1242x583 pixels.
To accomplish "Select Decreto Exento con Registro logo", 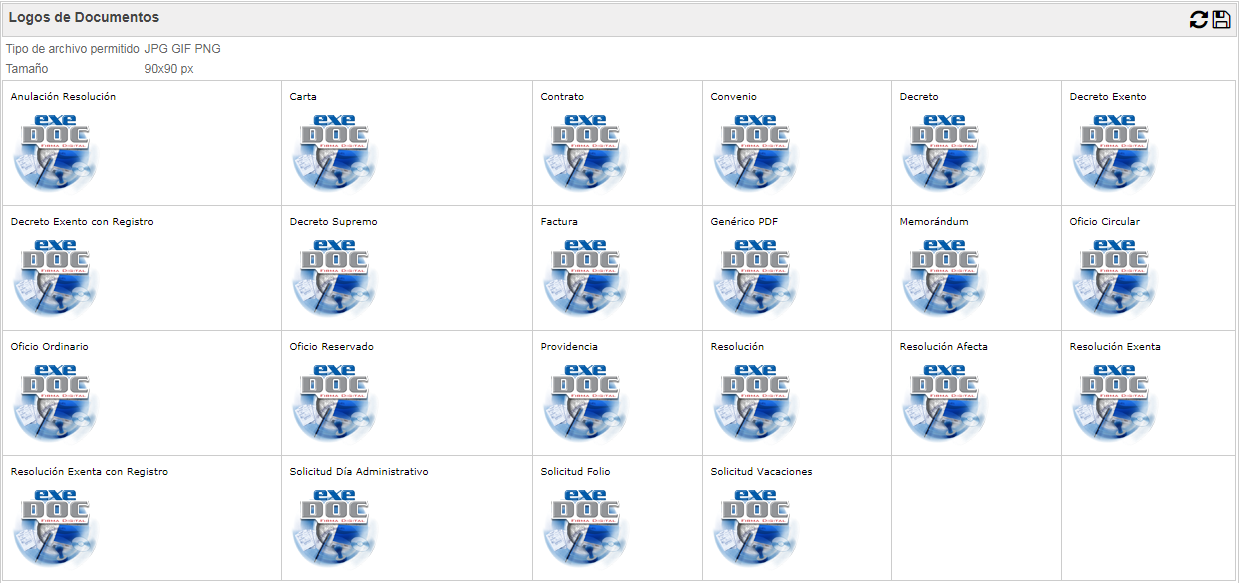I will (x=56, y=278).
